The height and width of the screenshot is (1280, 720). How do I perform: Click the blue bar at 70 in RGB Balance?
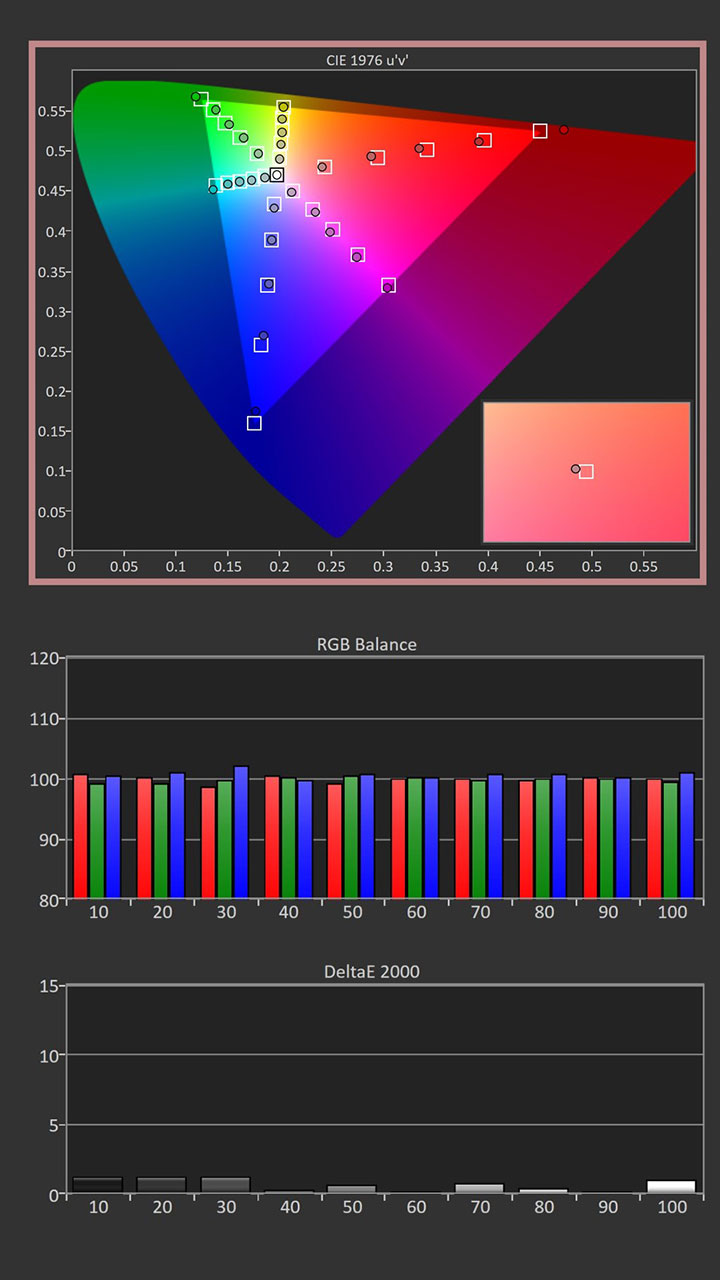pos(495,836)
